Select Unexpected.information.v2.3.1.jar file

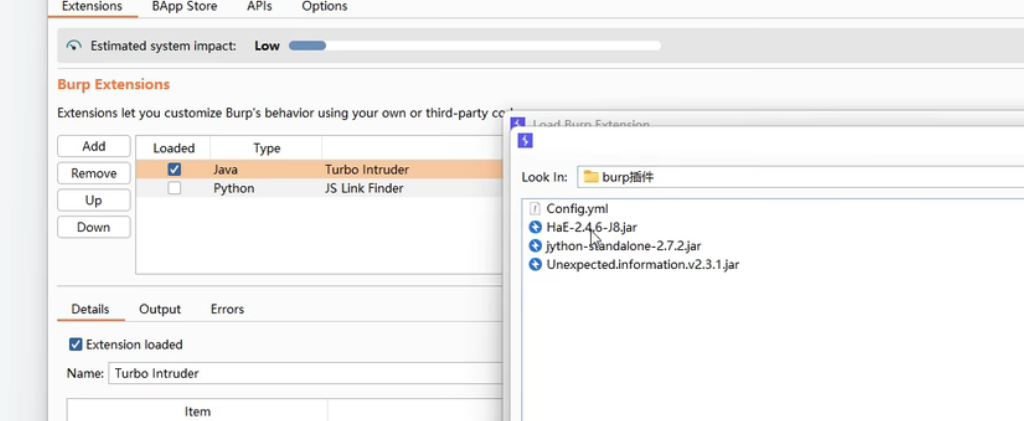point(643,264)
